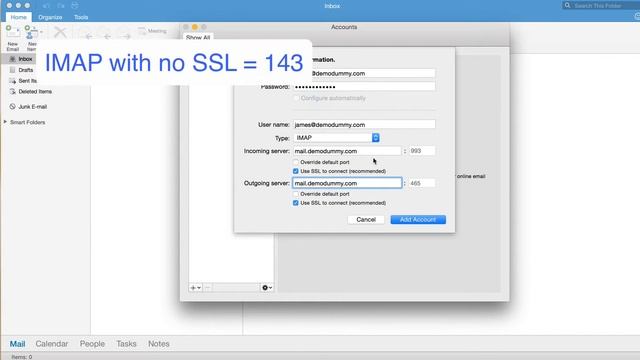Click the Cancel button

click(x=366, y=220)
